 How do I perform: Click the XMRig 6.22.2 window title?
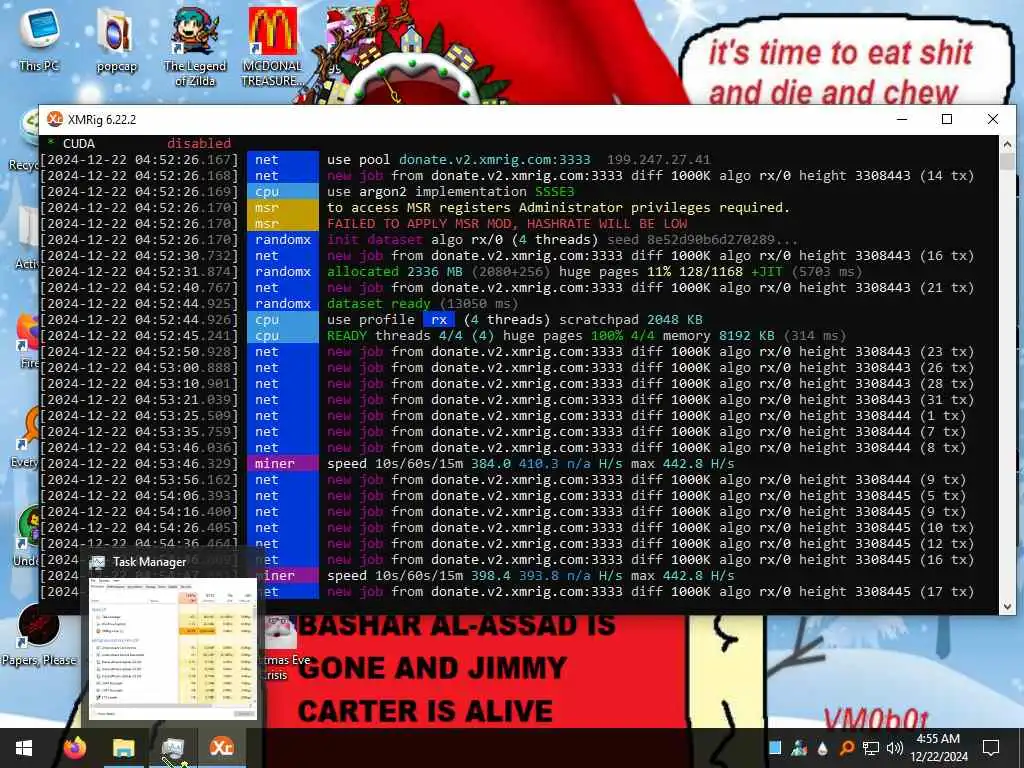(x=102, y=120)
